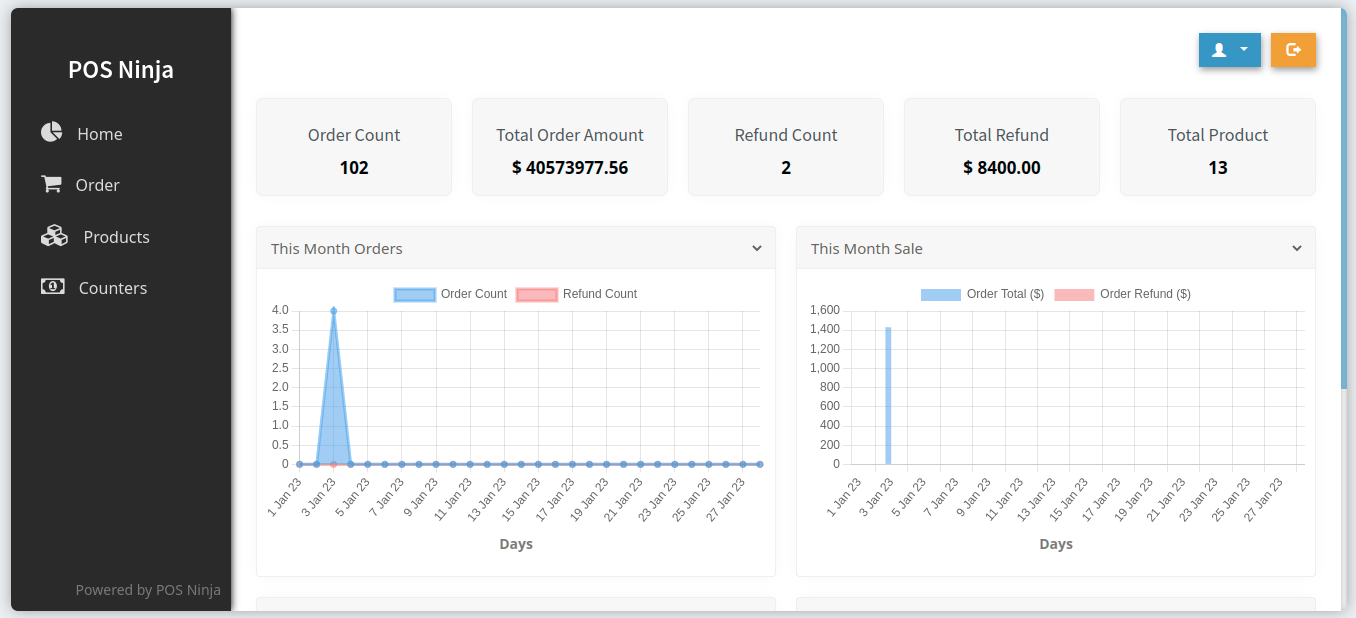Click the Counters money bill icon
The width and height of the screenshot is (1356, 618).
coord(52,287)
